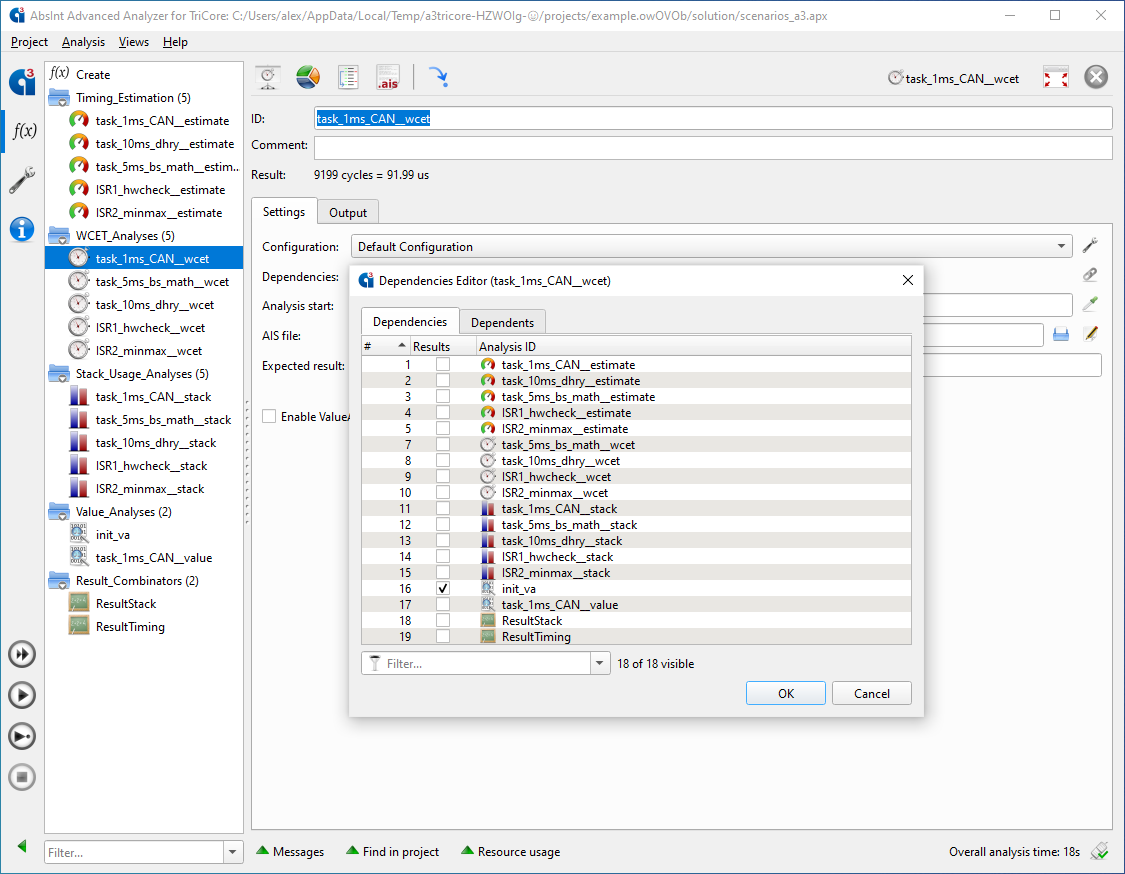Toggle the Enable Value checkbox
1125x874 pixels.
(x=269, y=416)
